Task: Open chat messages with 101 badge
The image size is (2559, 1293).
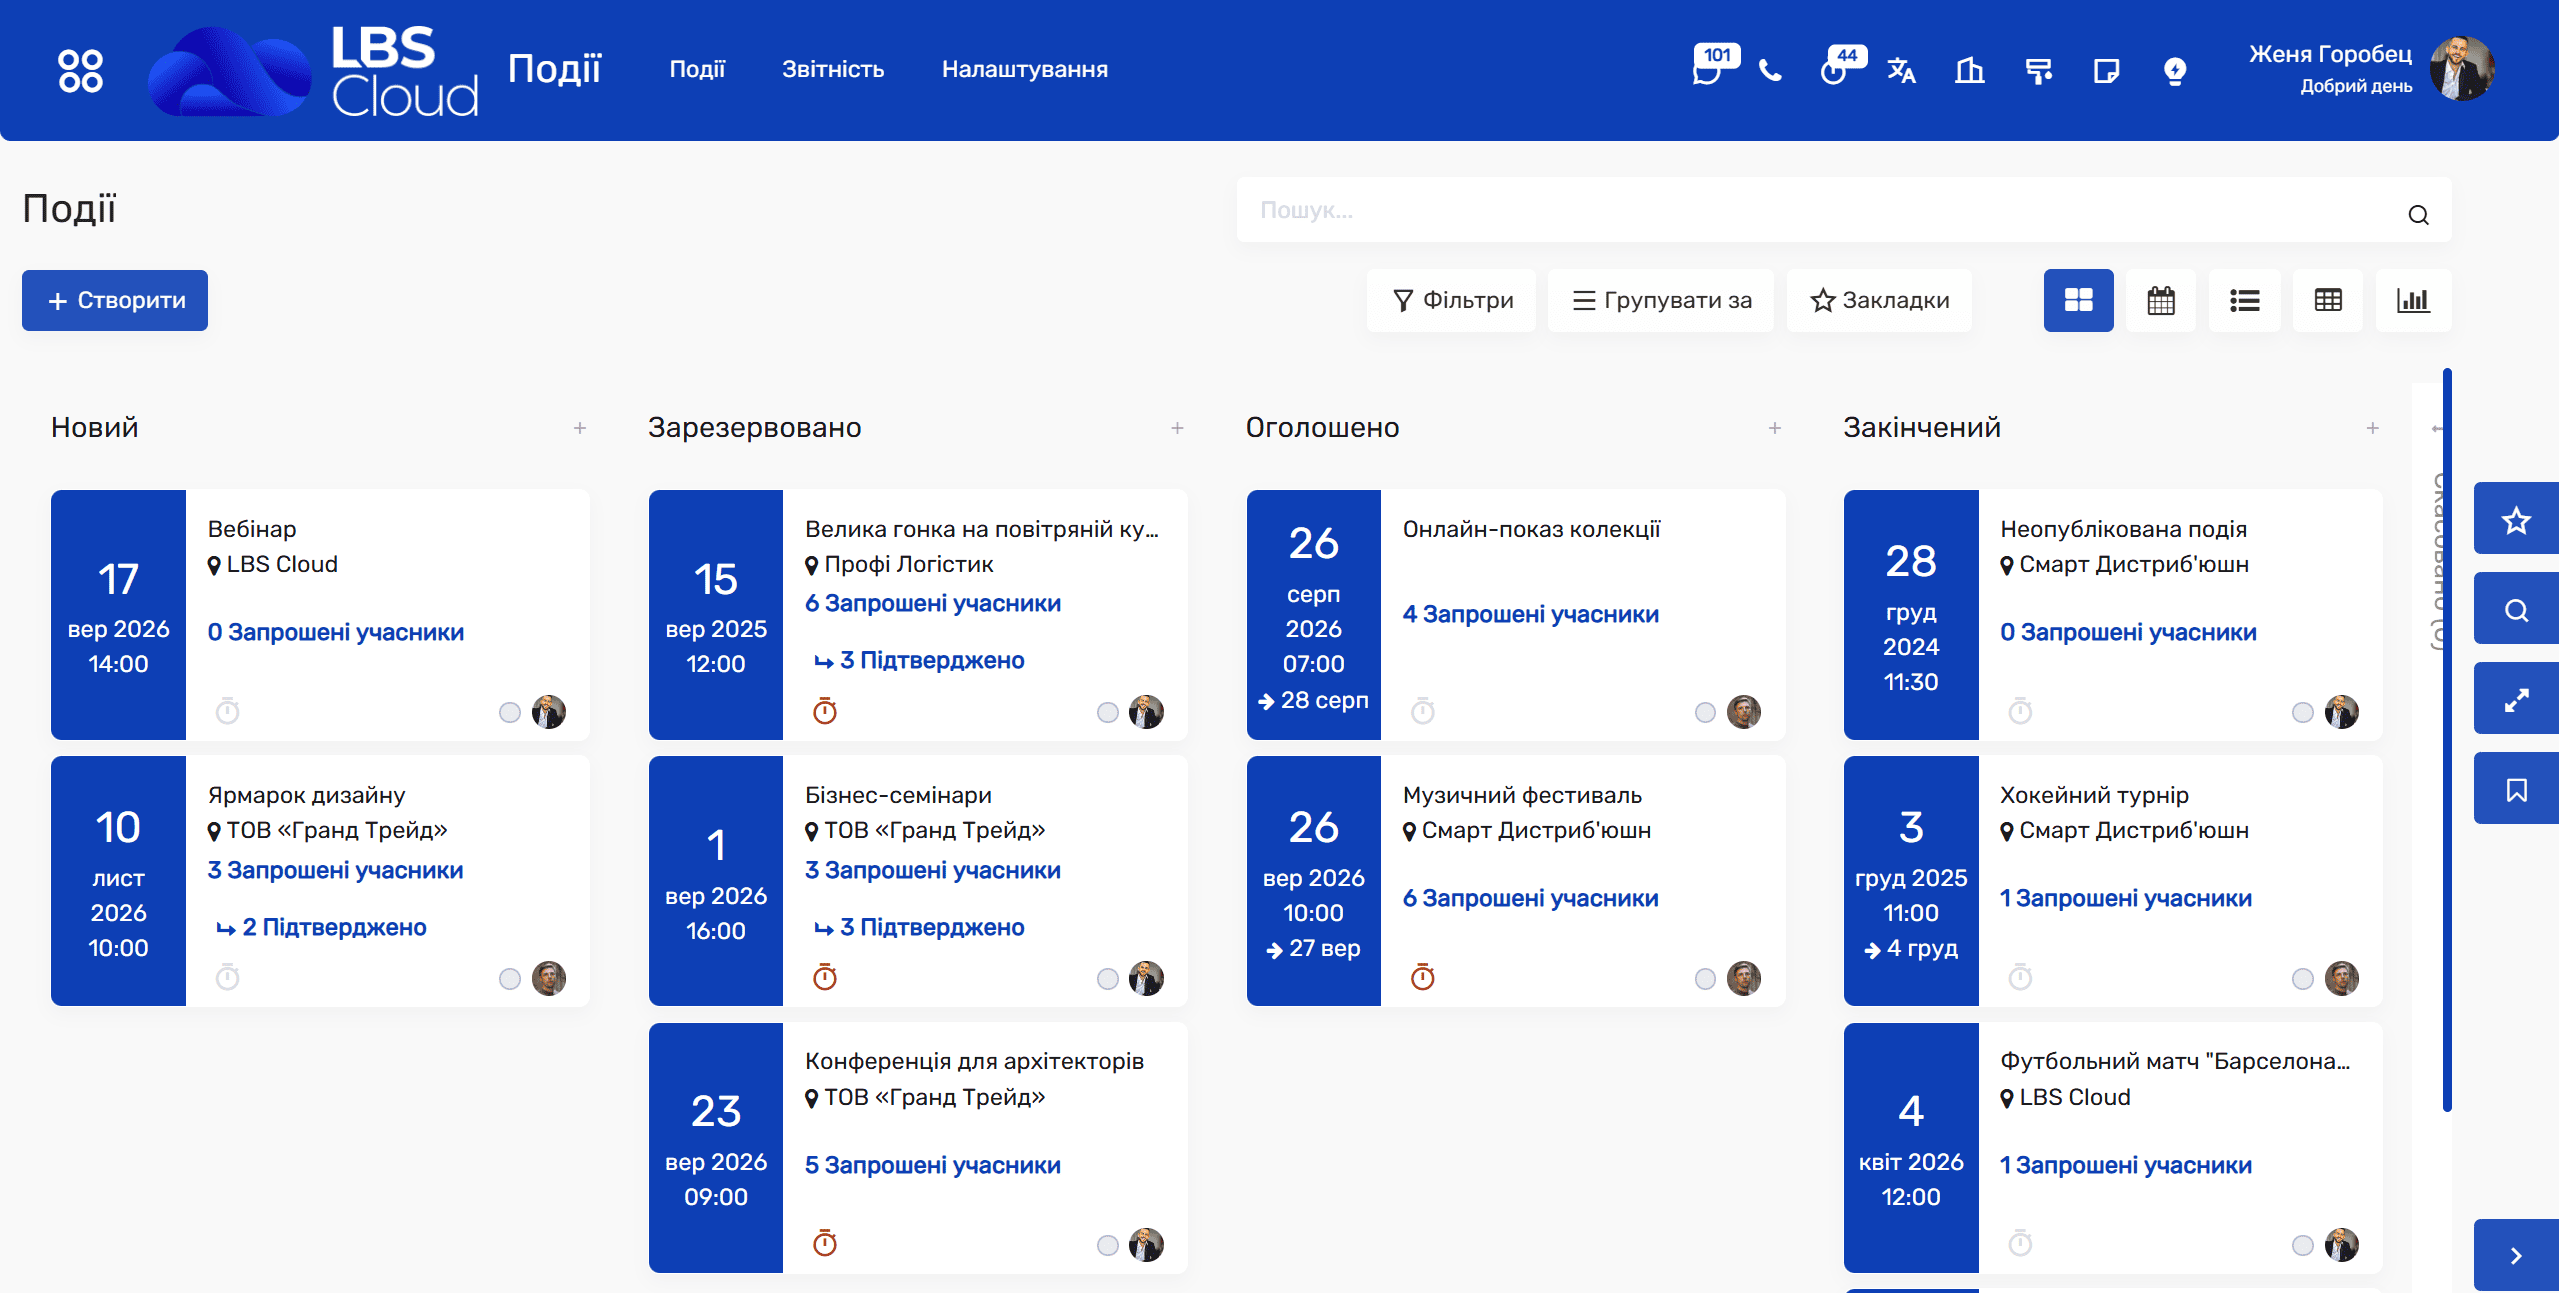Action: click(x=1714, y=66)
